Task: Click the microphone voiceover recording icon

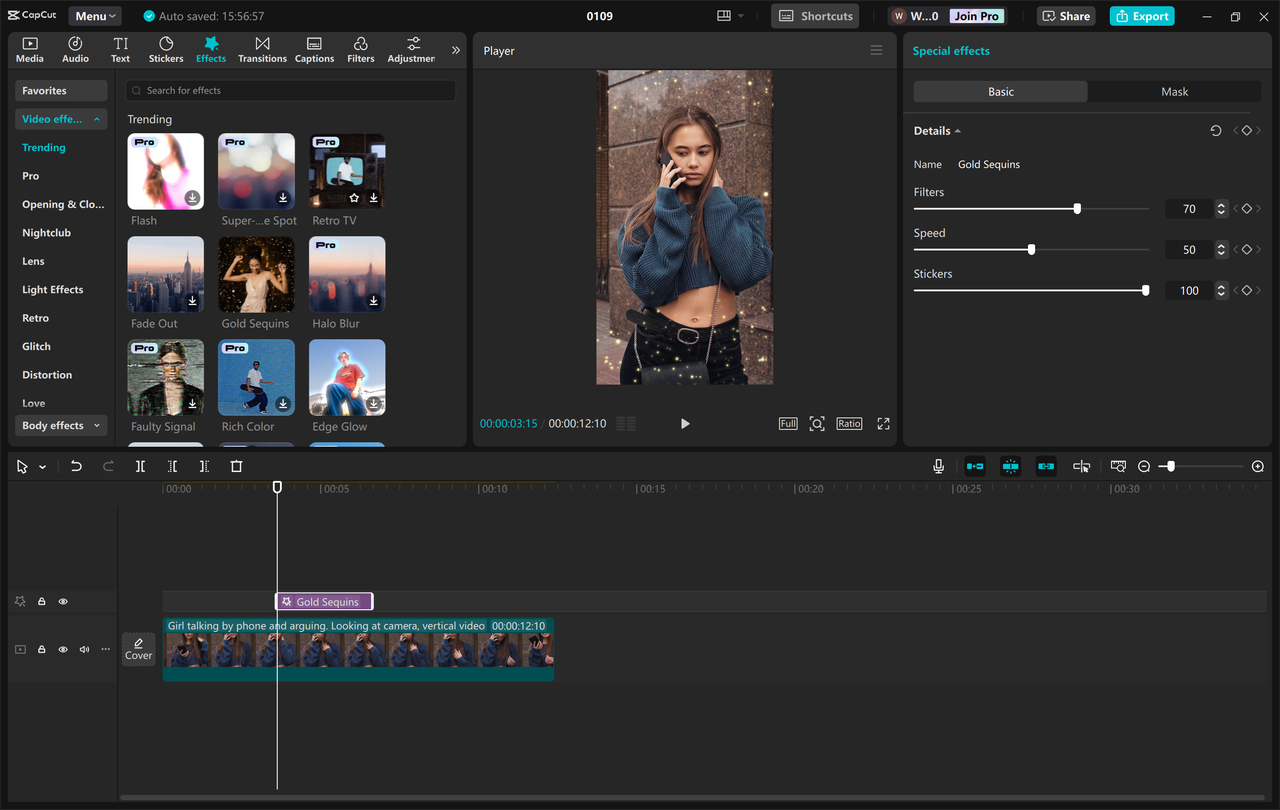Action: [x=938, y=465]
